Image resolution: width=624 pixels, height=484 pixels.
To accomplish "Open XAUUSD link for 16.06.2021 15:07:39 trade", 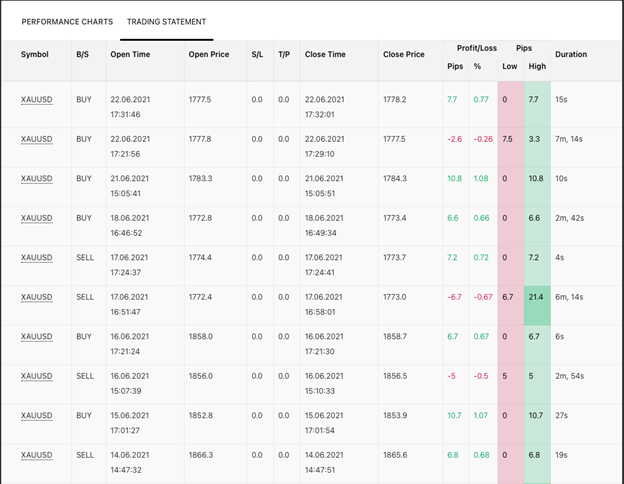I will point(36,376).
